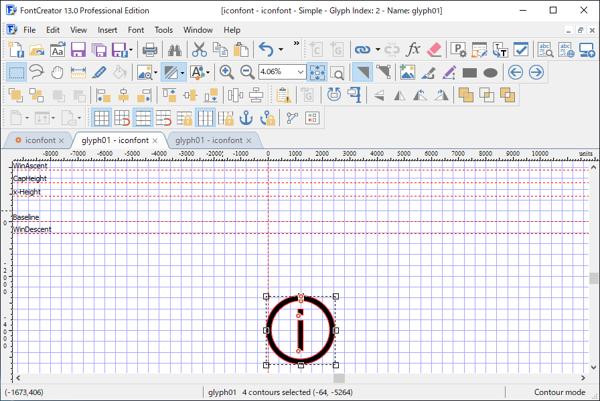
Task: Click the Import Image icon
Action: [x=407, y=72]
